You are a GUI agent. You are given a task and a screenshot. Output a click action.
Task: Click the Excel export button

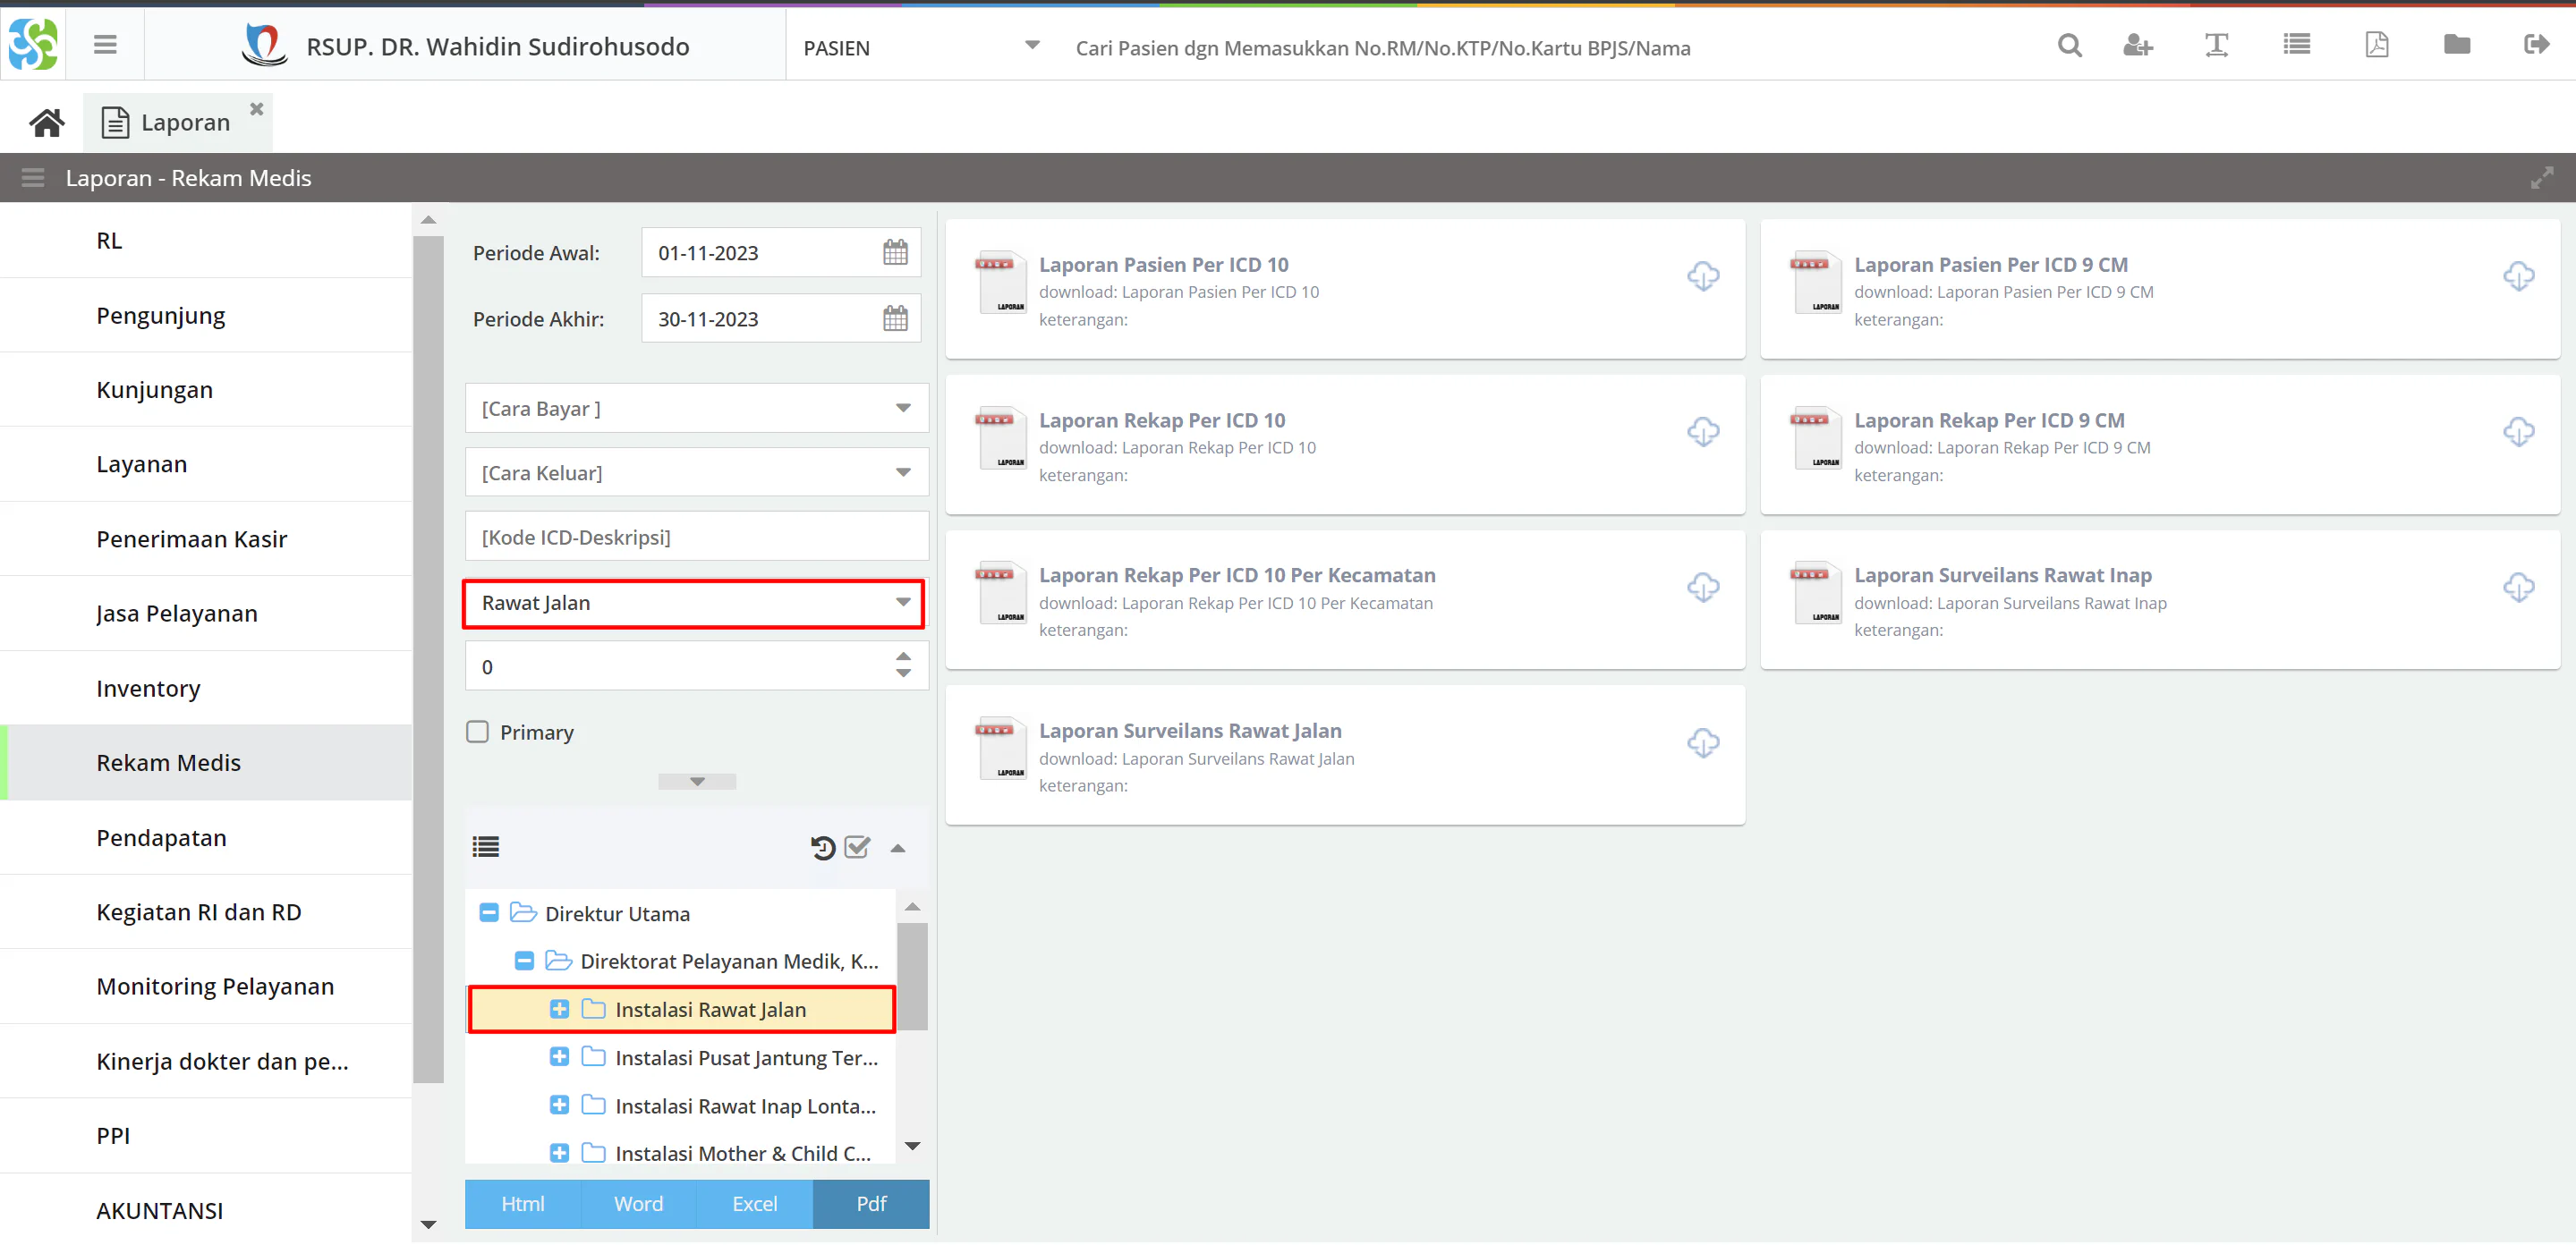pyautogui.click(x=754, y=1204)
